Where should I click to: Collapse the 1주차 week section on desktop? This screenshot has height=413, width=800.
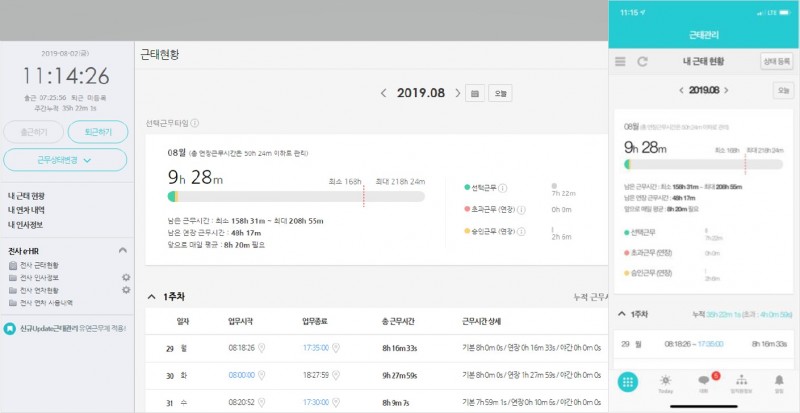click(x=151, y=296)
